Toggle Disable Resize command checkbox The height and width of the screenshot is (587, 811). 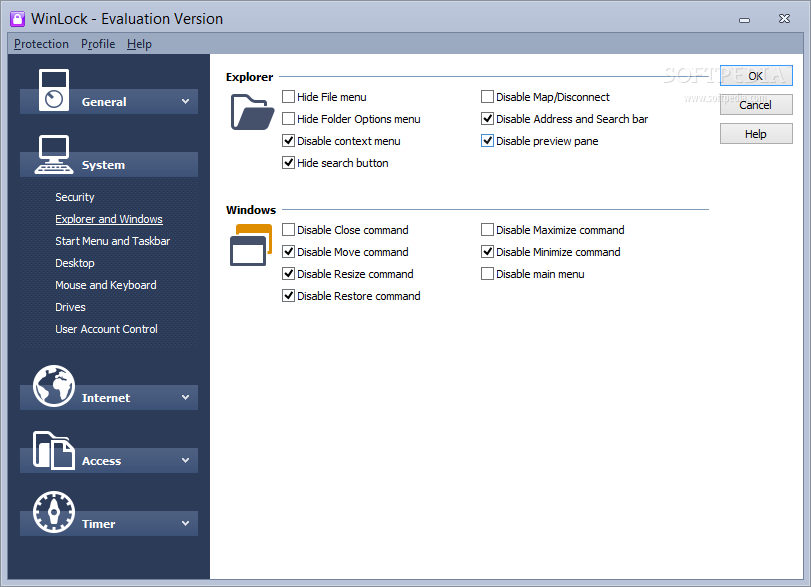288,274
